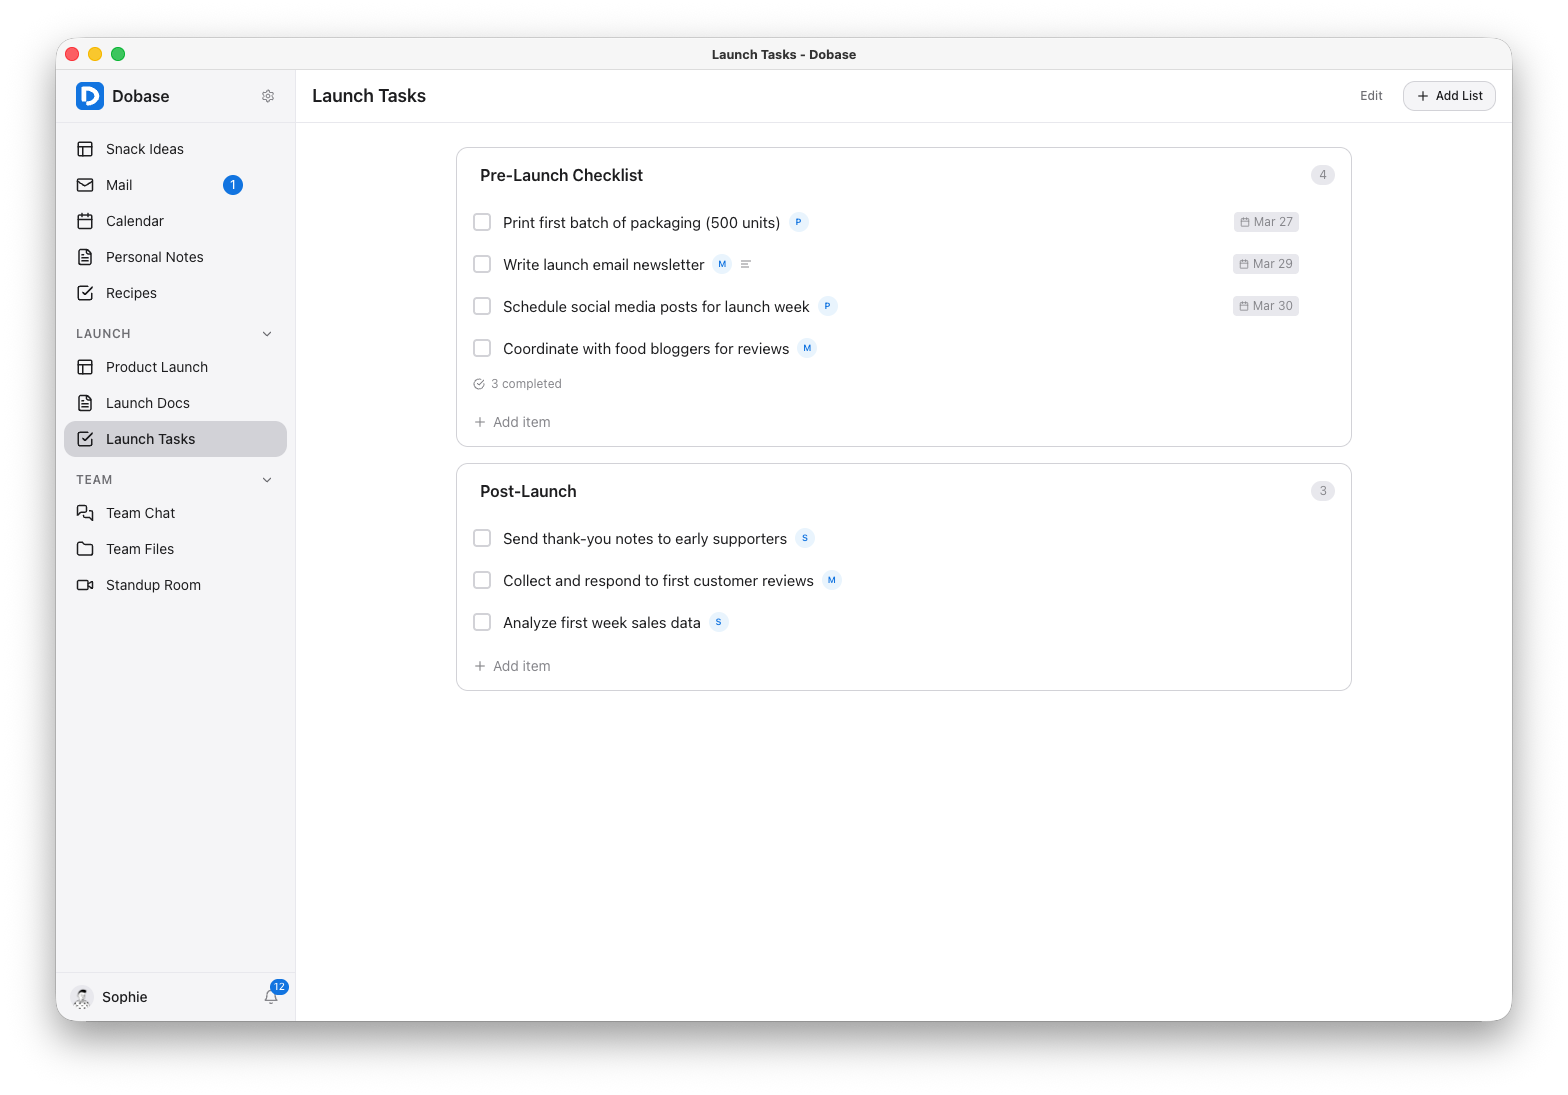Click the Recipes checklist icon
Screen dimensions: 1568x1095
tap(85, 293)
